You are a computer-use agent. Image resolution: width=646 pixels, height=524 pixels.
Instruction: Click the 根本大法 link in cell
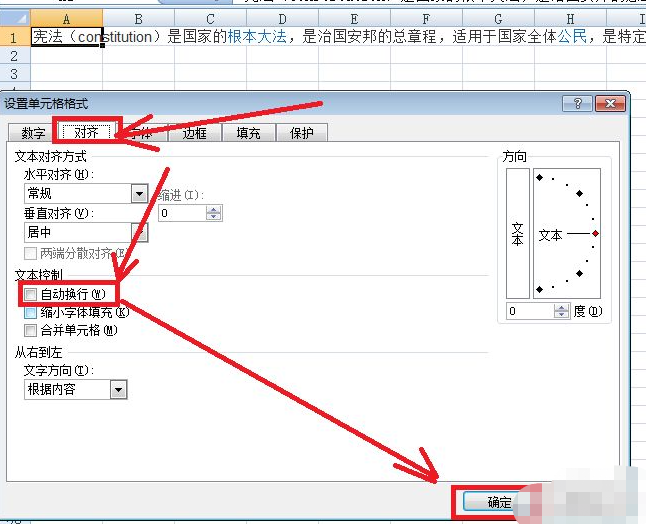coord(256,37)
